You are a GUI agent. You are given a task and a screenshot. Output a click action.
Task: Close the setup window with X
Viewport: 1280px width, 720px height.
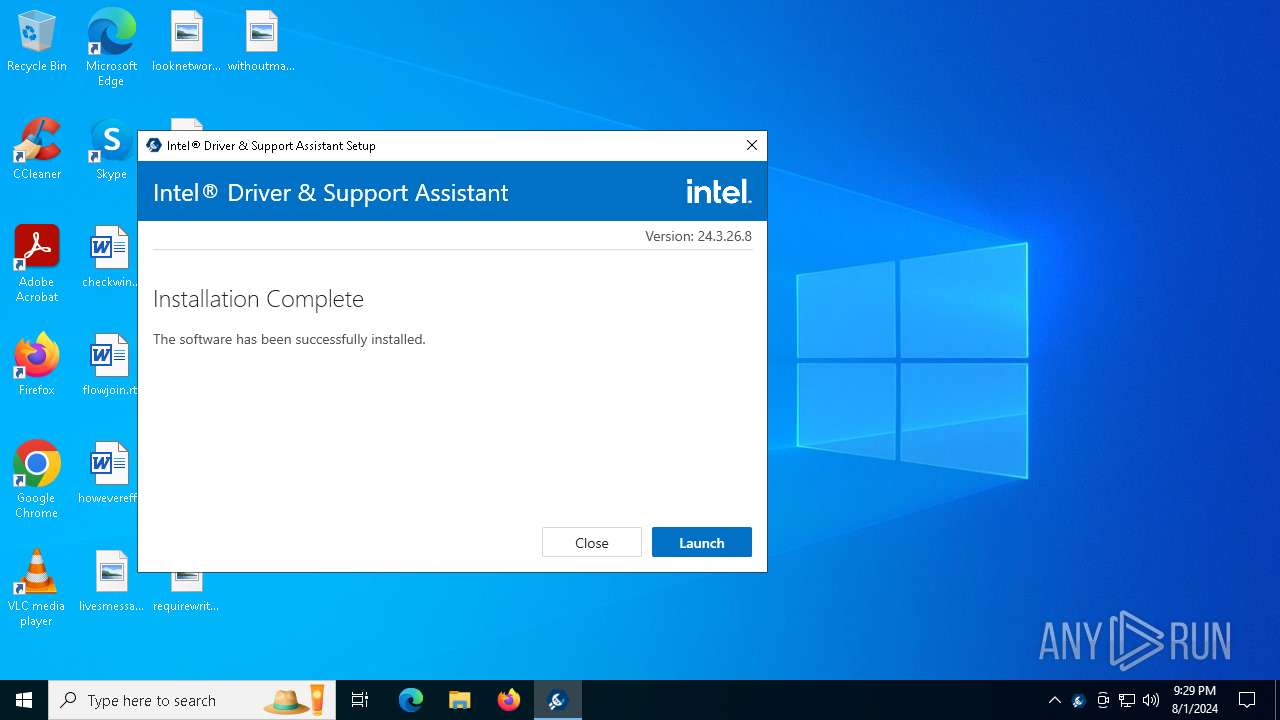click(751, 145)
